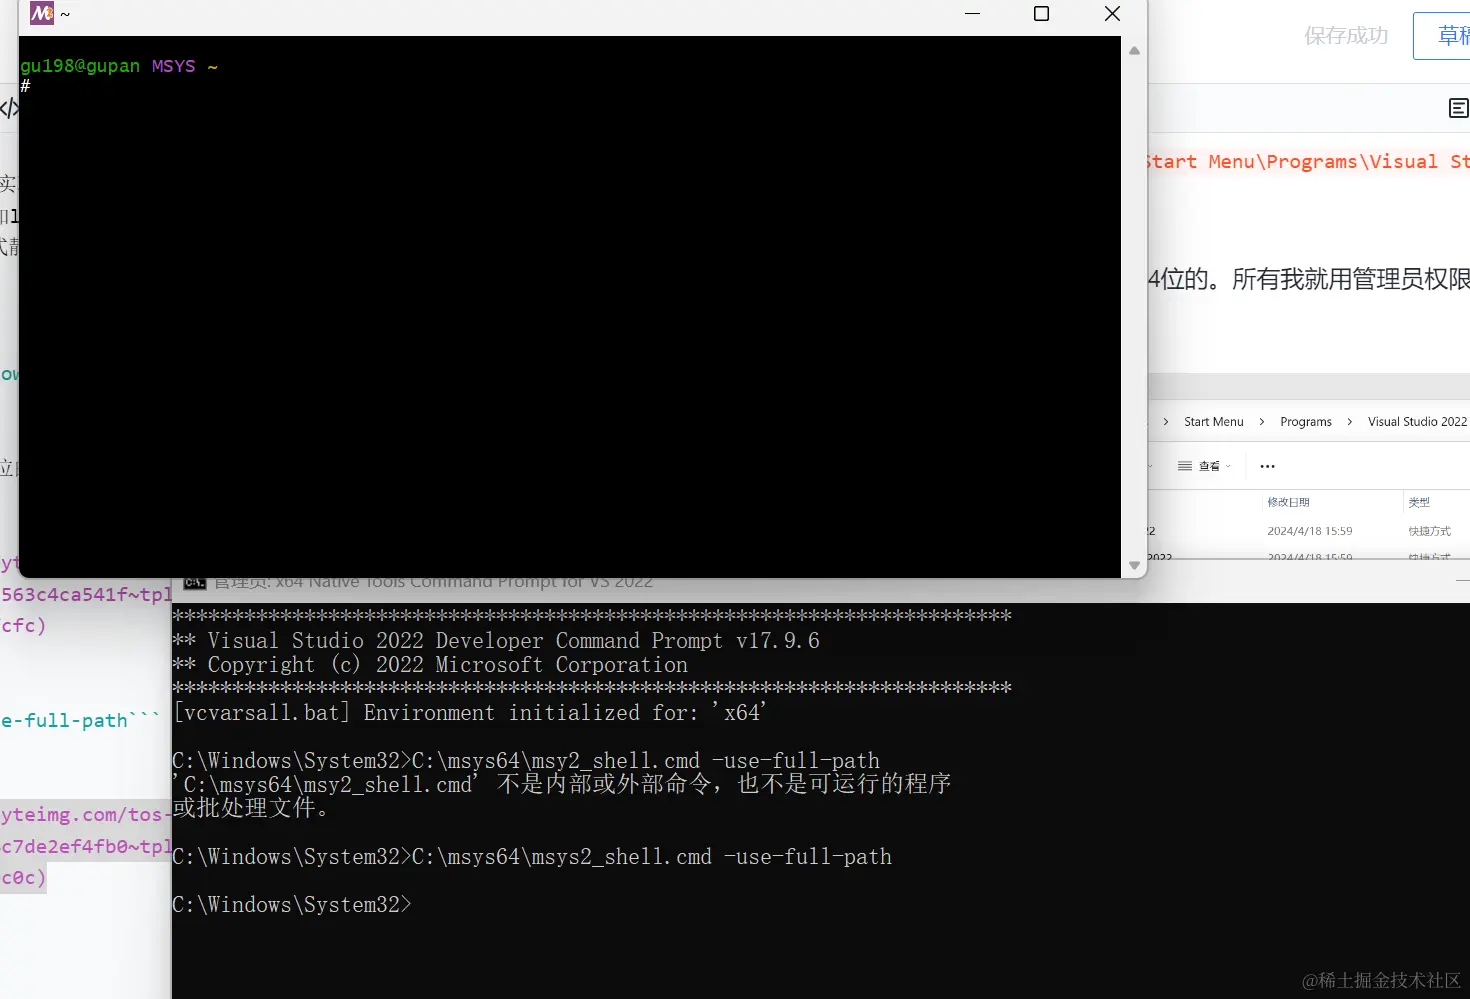Open the 查看 view dropdown in Explorer

1204,466
